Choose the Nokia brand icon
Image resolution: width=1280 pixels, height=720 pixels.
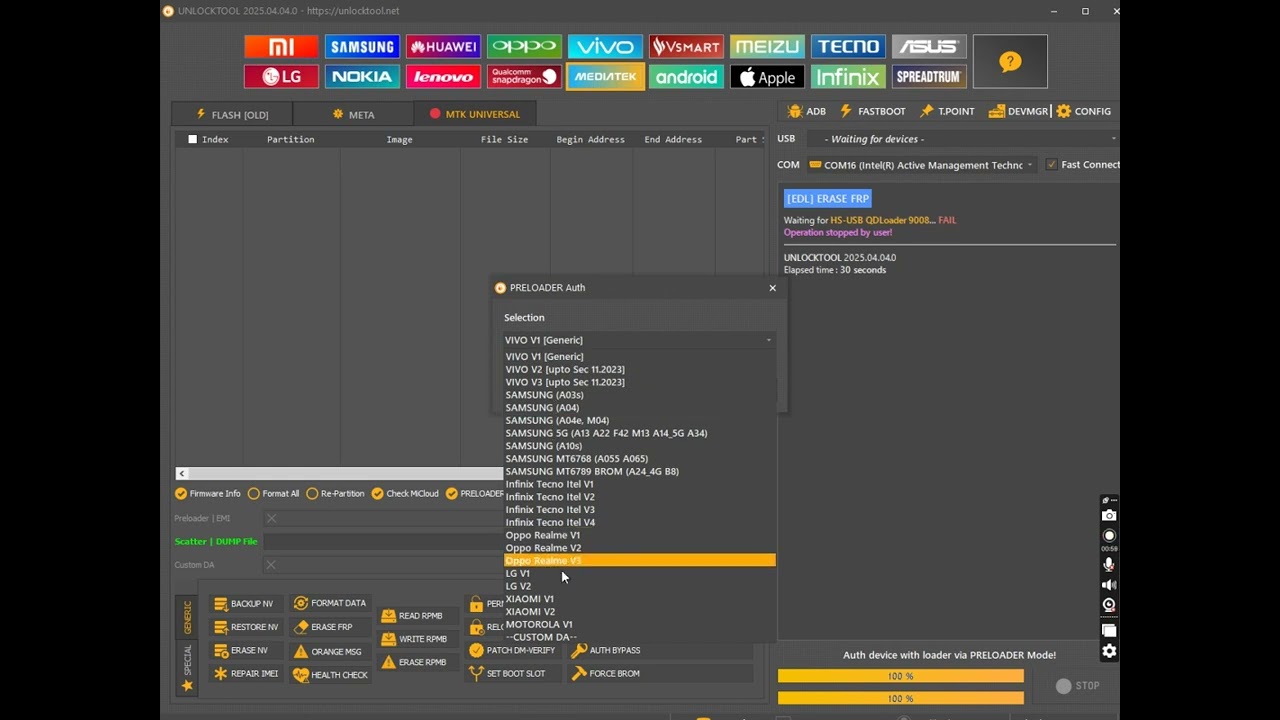pos(362,77)
